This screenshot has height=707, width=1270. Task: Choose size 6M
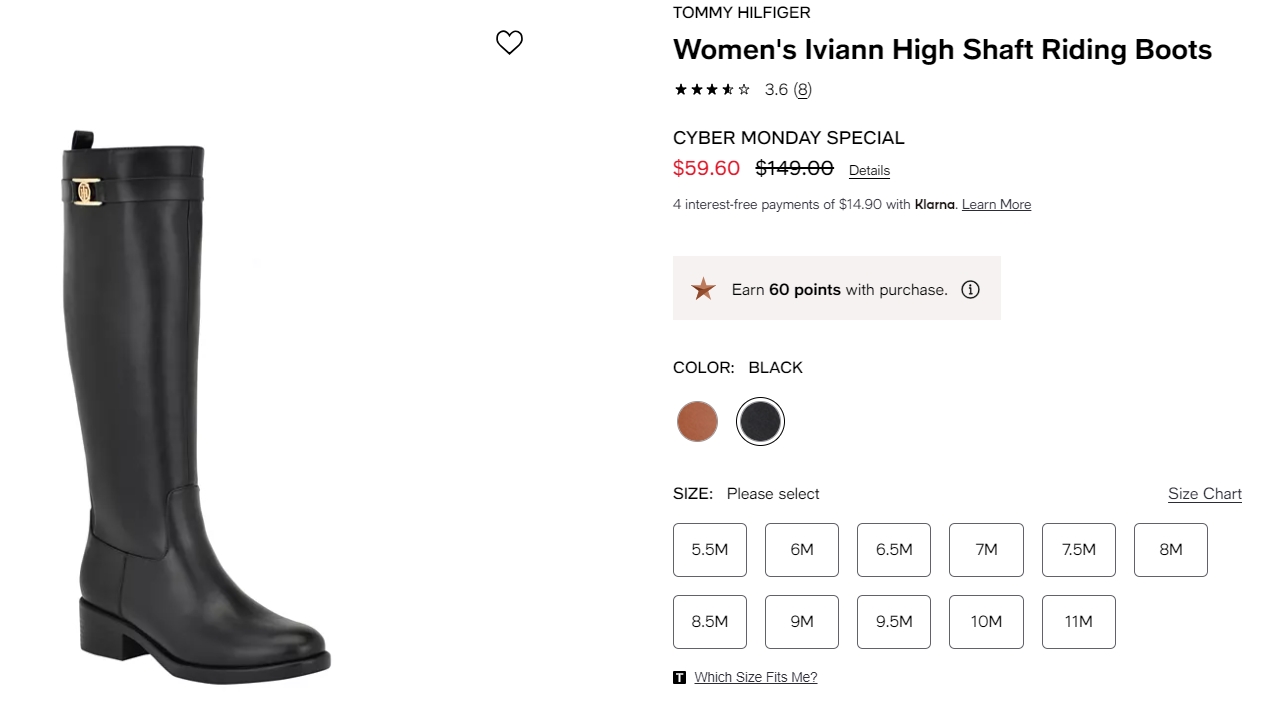tap(802, 549)
